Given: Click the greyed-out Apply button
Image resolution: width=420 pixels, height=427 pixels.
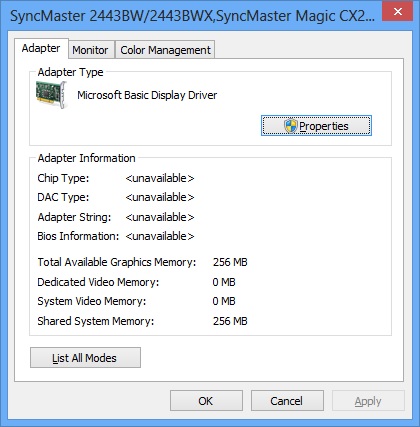Looking at the screenshot, I should pos(368,401).
